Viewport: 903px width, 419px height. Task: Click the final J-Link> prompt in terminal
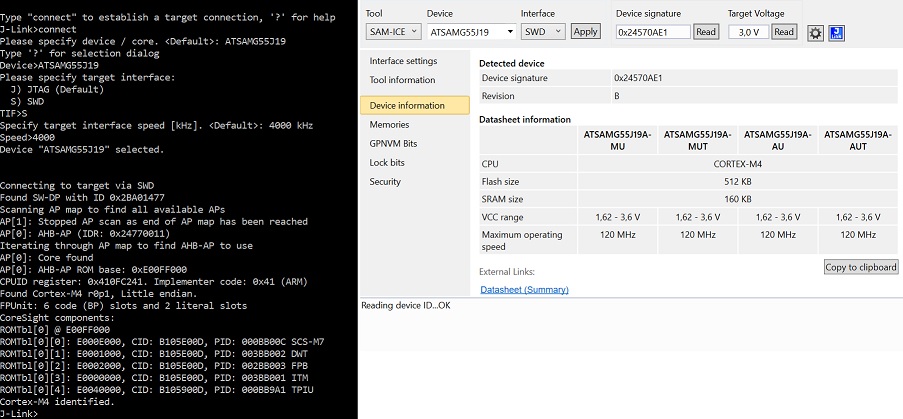[18, 414]
